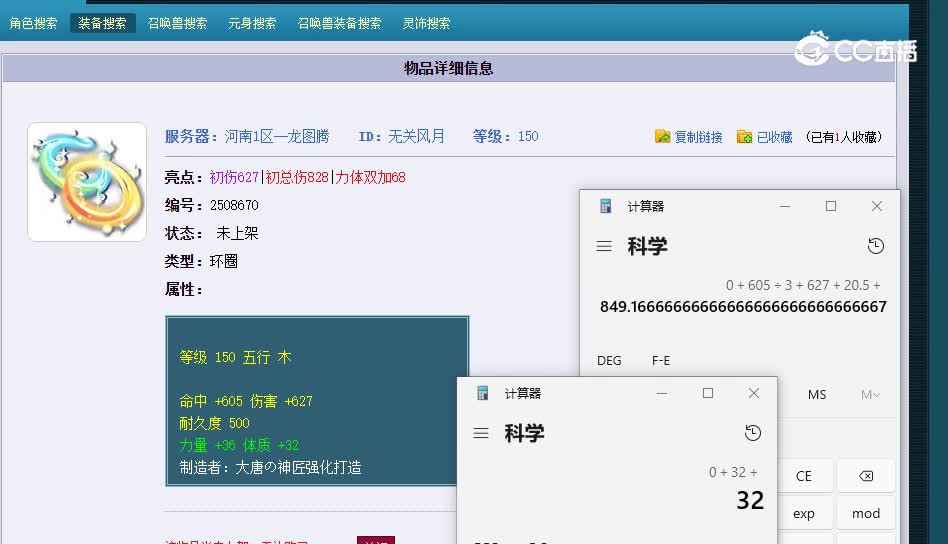Click the 复制链接 copy link icon
This screenshot has width=948, height=544.
[663, 137]
